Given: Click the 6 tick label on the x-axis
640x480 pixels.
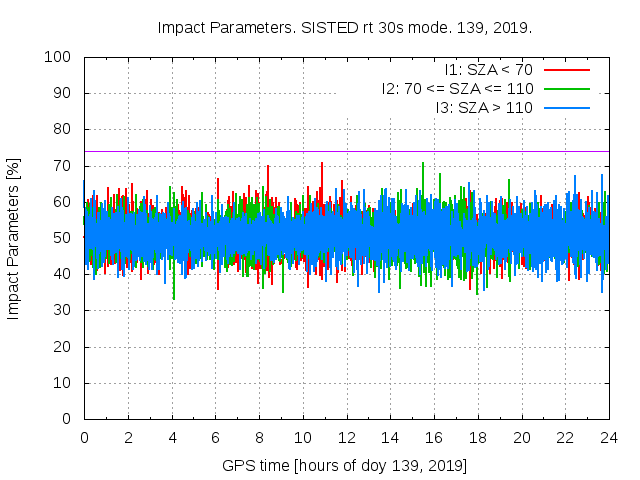Looking at the screenshot, I should pos(215,437).
